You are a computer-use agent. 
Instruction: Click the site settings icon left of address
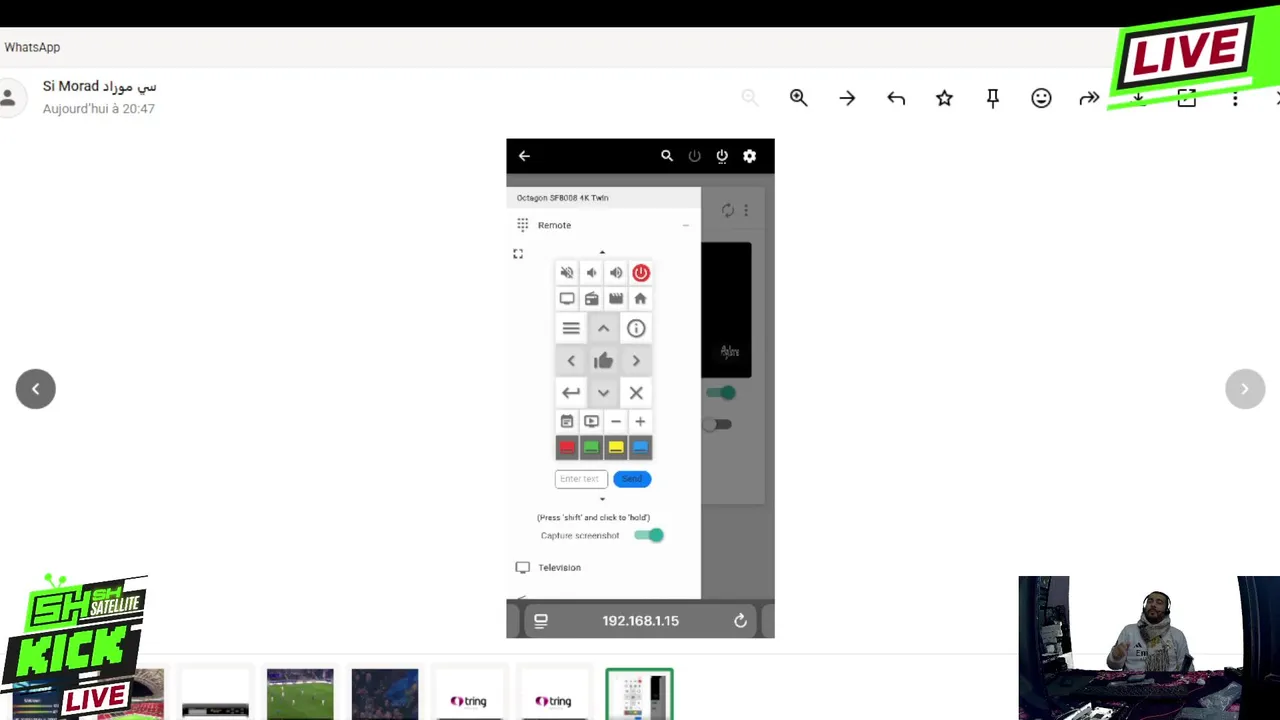tap(541, 621)
